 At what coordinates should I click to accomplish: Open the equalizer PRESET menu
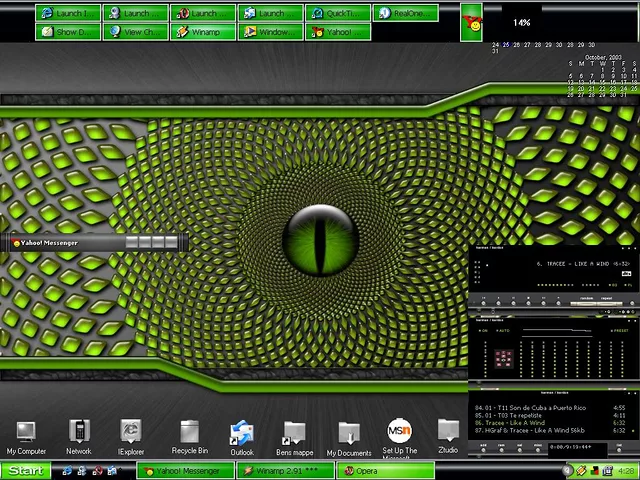click(x=620, y=330)
